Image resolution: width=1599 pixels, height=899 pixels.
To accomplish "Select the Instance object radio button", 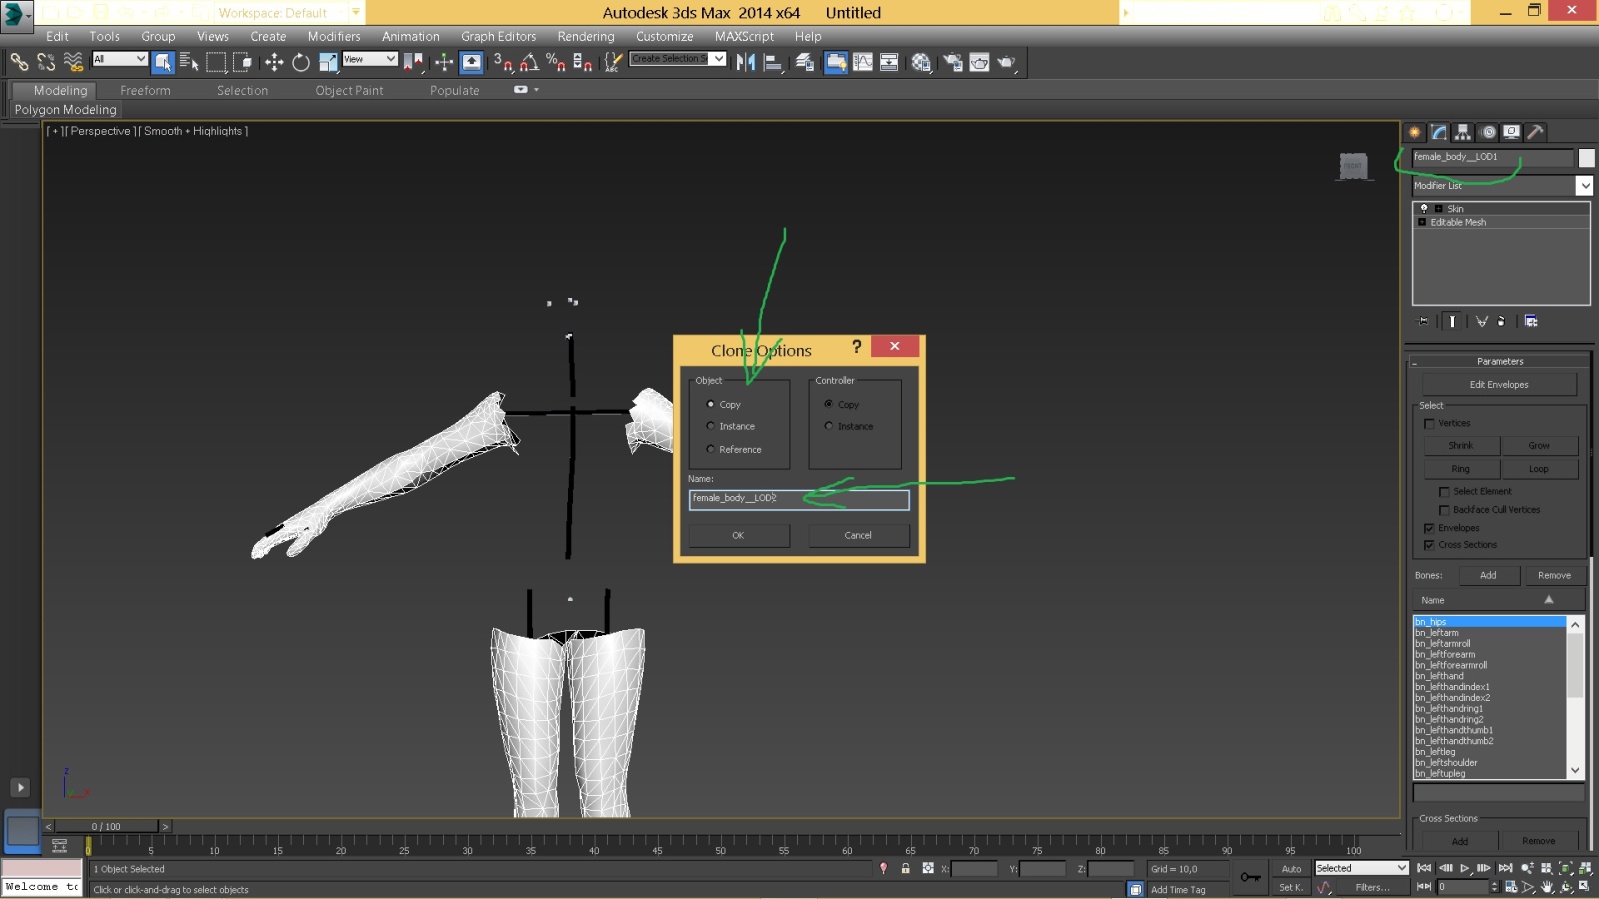I will coord(711,427).
